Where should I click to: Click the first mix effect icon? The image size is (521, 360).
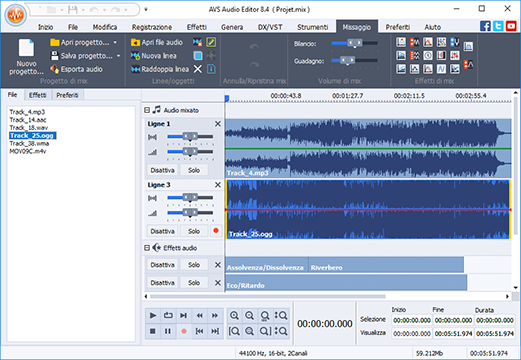pos(401,42)
